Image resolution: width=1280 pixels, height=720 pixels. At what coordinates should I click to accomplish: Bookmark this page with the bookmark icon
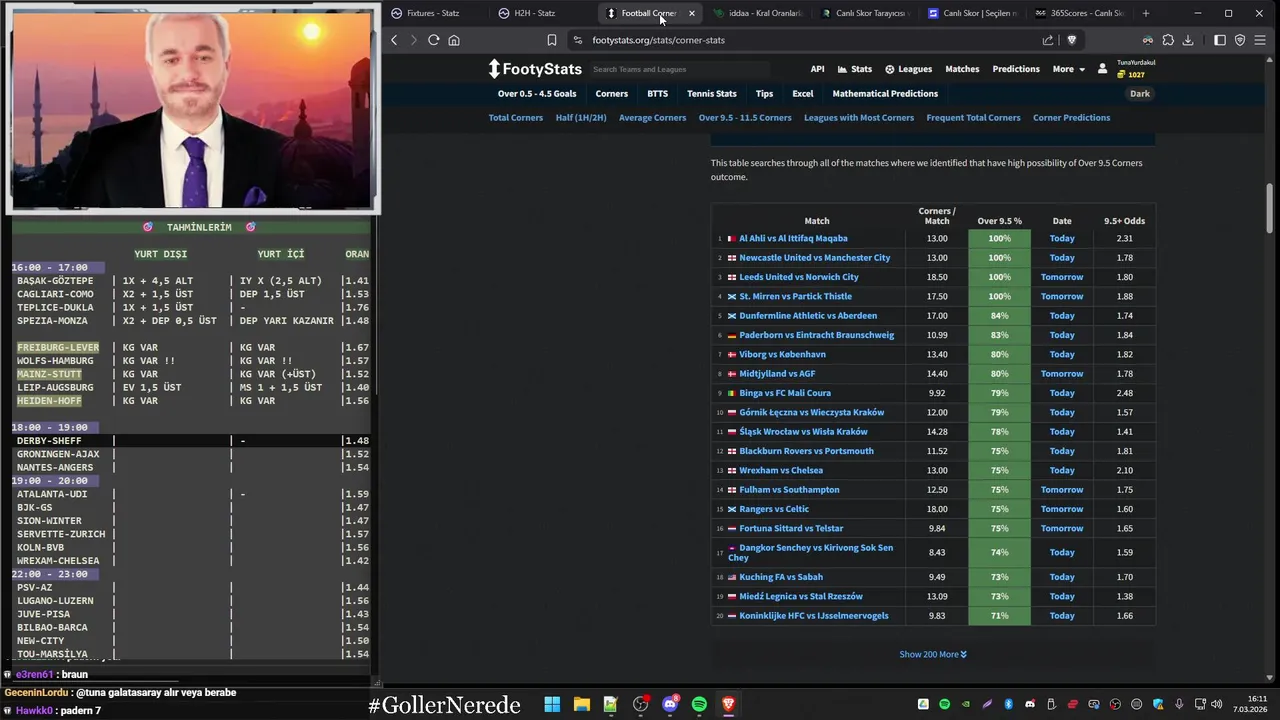(551, 40)
